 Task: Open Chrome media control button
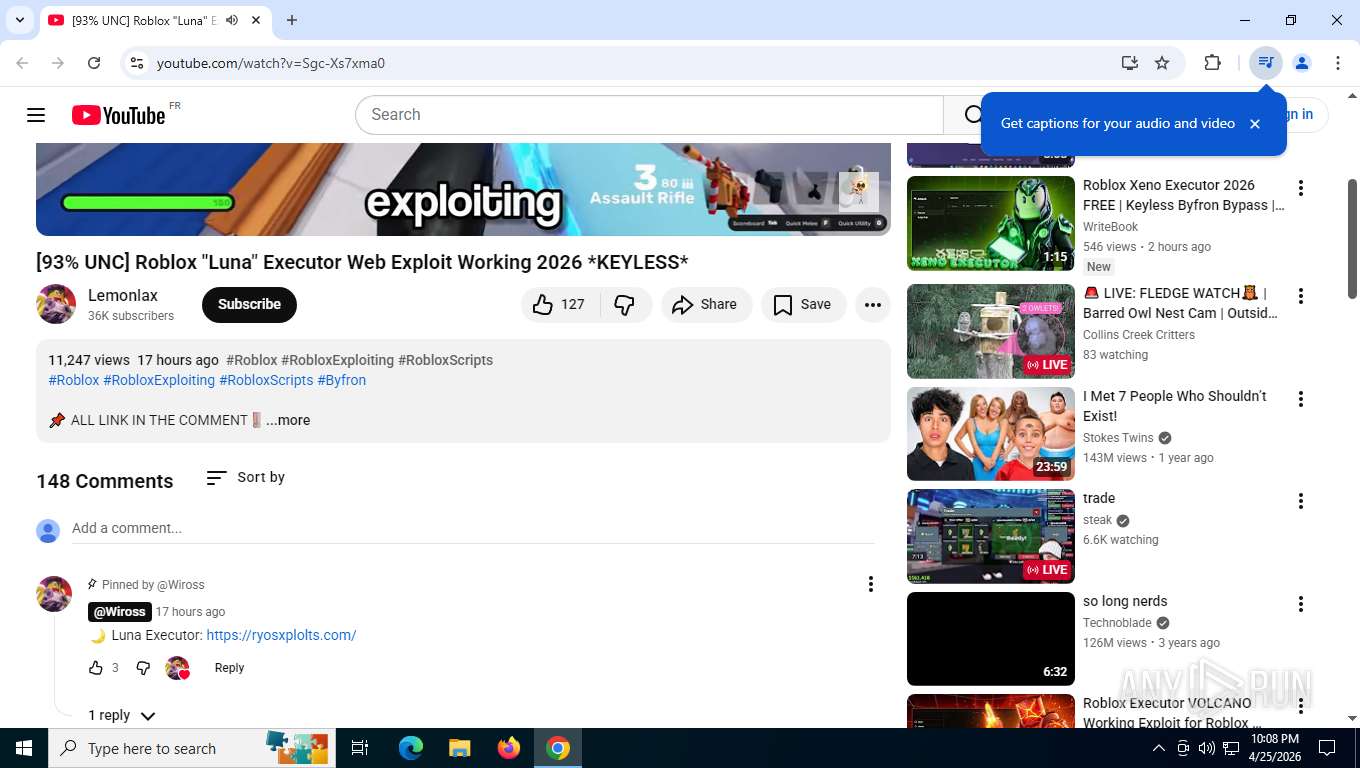click(1266, 63)
